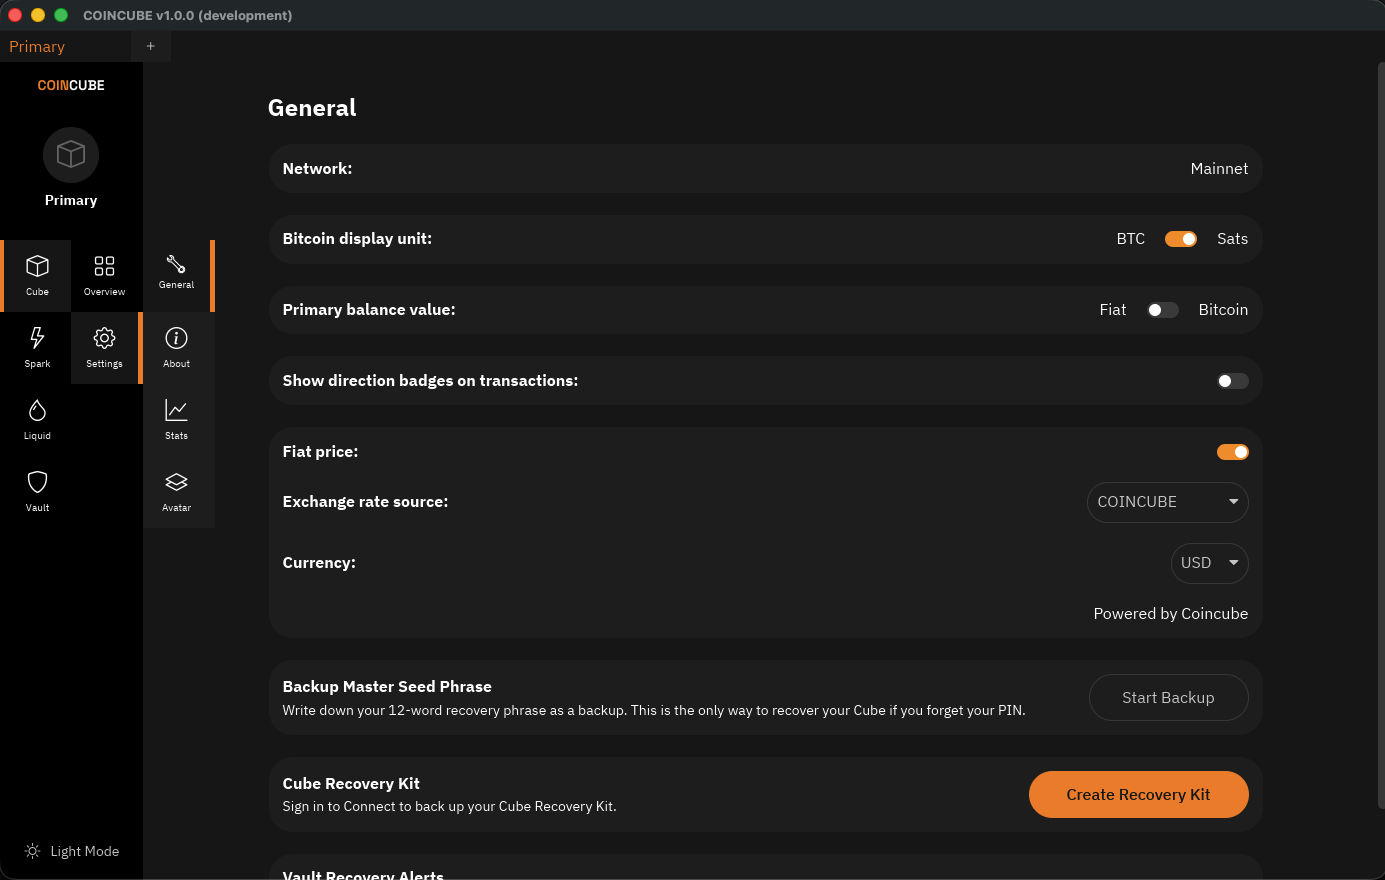Click the Sats unit label

(1232, 239)
